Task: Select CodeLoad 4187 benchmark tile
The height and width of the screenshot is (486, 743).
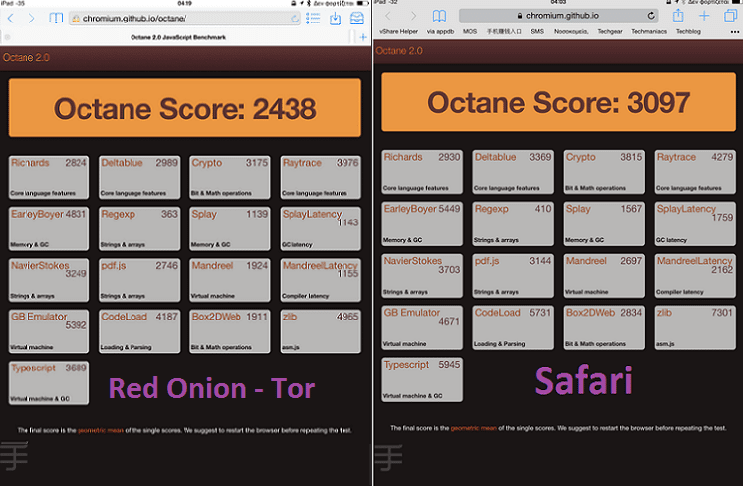Action: (x=139, y=331)
